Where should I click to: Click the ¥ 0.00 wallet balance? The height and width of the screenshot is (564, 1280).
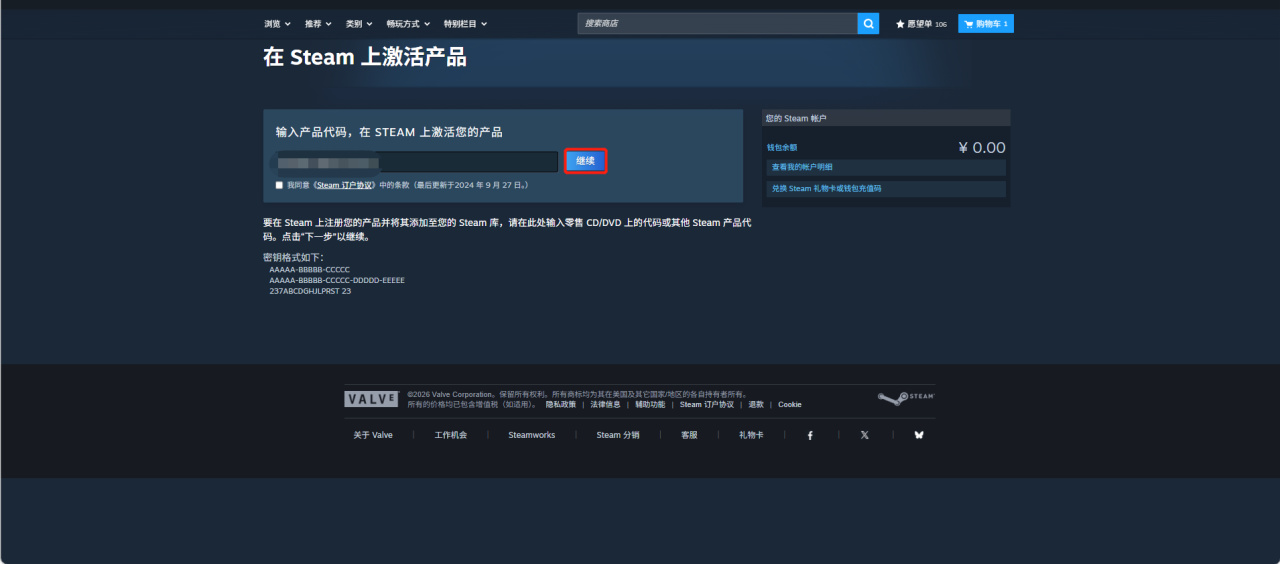(x=982, y=148)
